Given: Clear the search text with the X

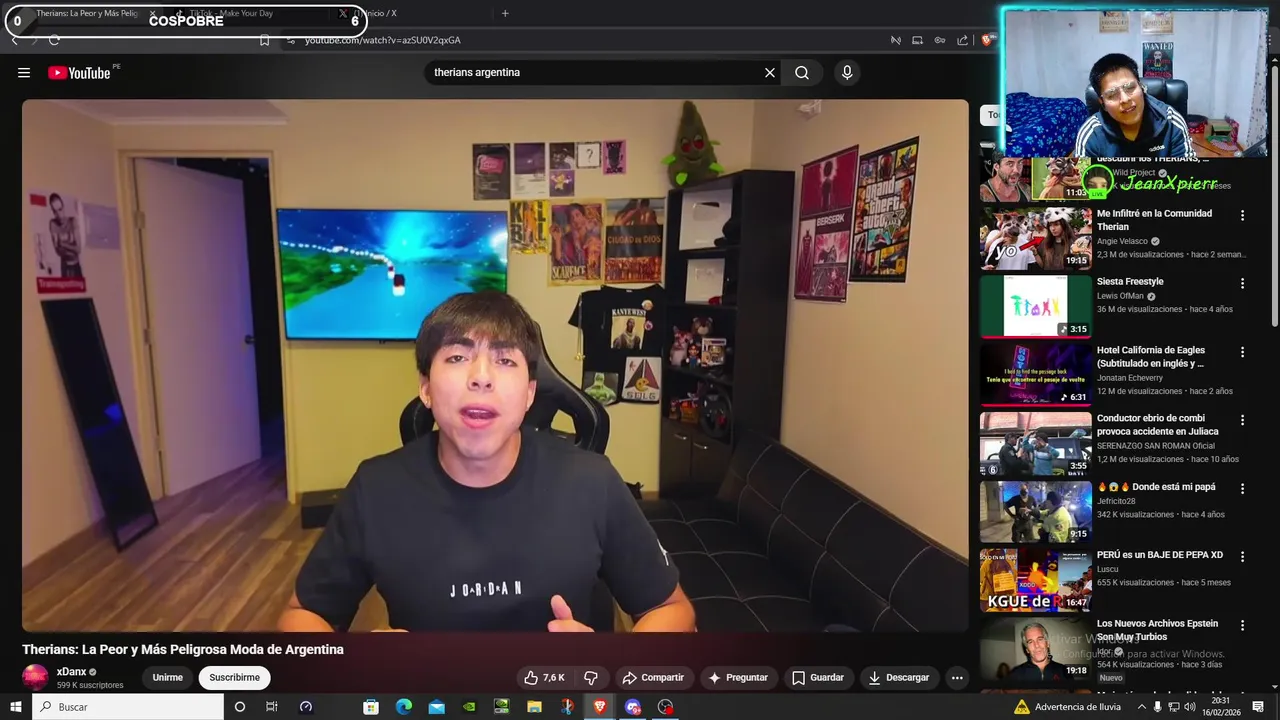Looking at the screenshot, I should (x=770, y=72).
